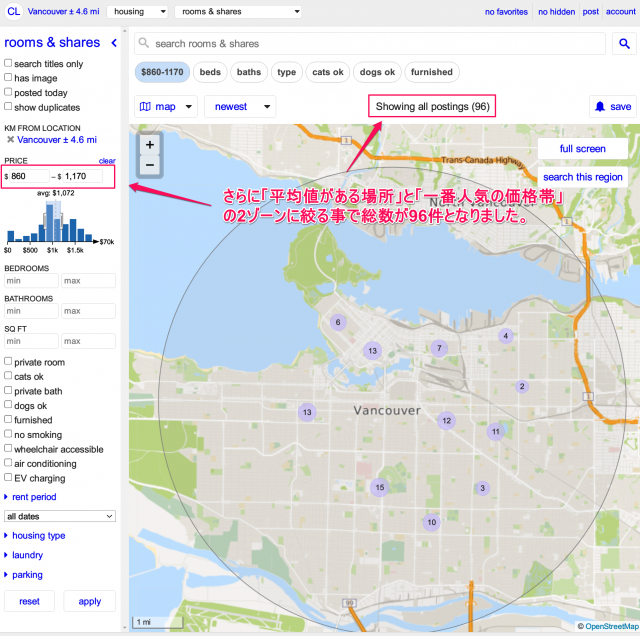640x636 pixels.
Task: Click the minimum price field showing 860
Action: (x=29, y=176)
